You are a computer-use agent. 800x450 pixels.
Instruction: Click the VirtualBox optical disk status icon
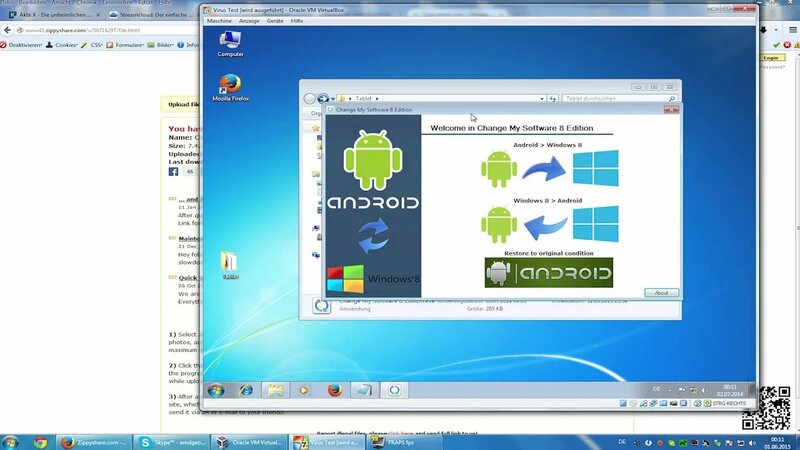pos(633,404)
